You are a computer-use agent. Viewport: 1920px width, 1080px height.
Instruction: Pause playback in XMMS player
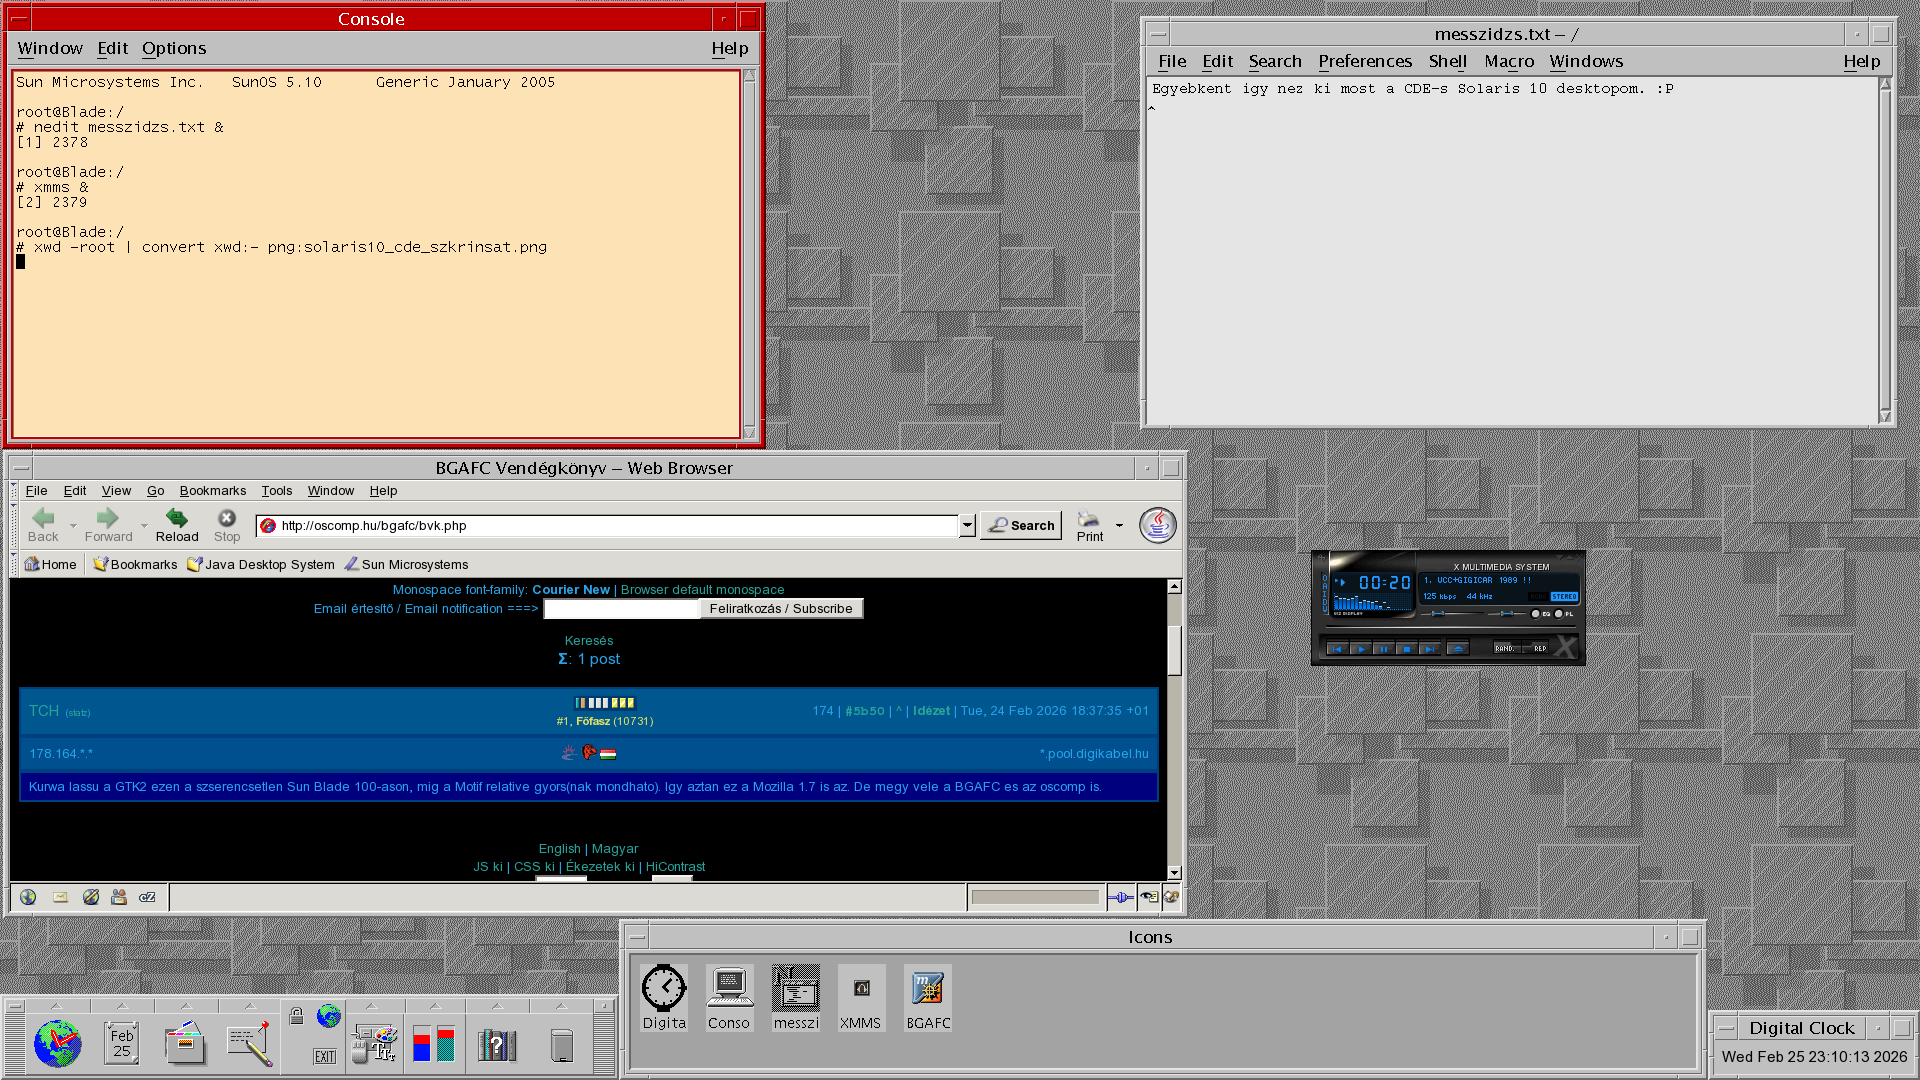pyautogui.click(x=1384, y=649)
